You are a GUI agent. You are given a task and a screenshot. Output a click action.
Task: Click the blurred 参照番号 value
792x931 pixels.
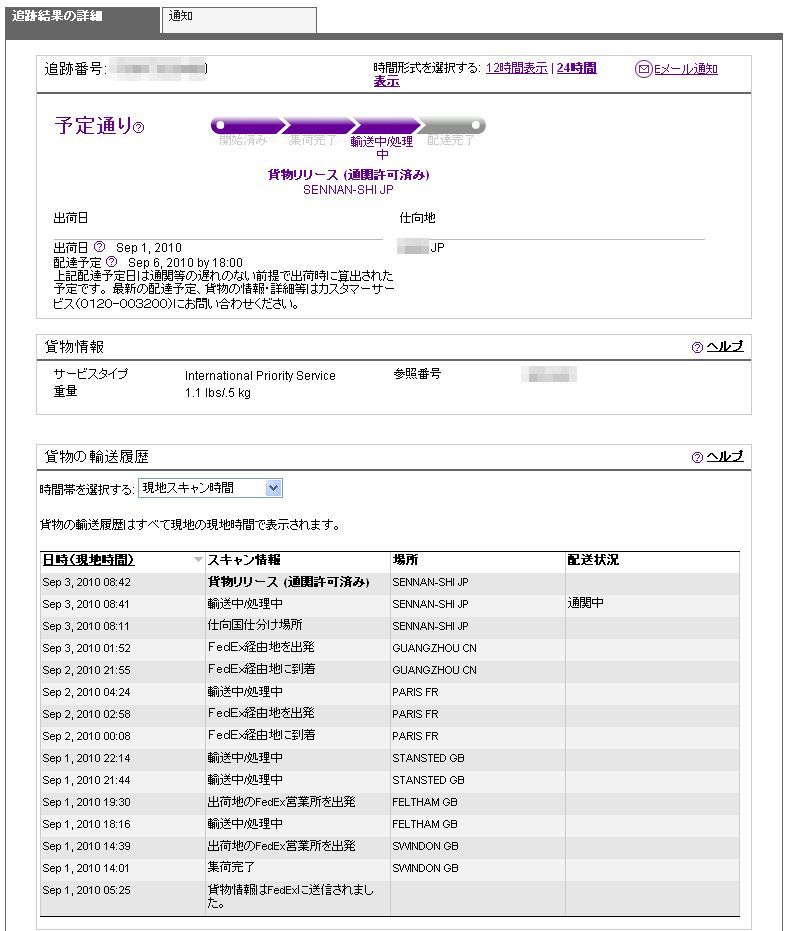pos(549,374)
